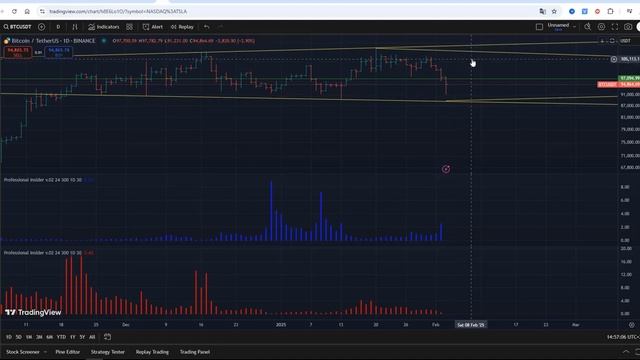Take a chart snapshot with camera icon

628,27
